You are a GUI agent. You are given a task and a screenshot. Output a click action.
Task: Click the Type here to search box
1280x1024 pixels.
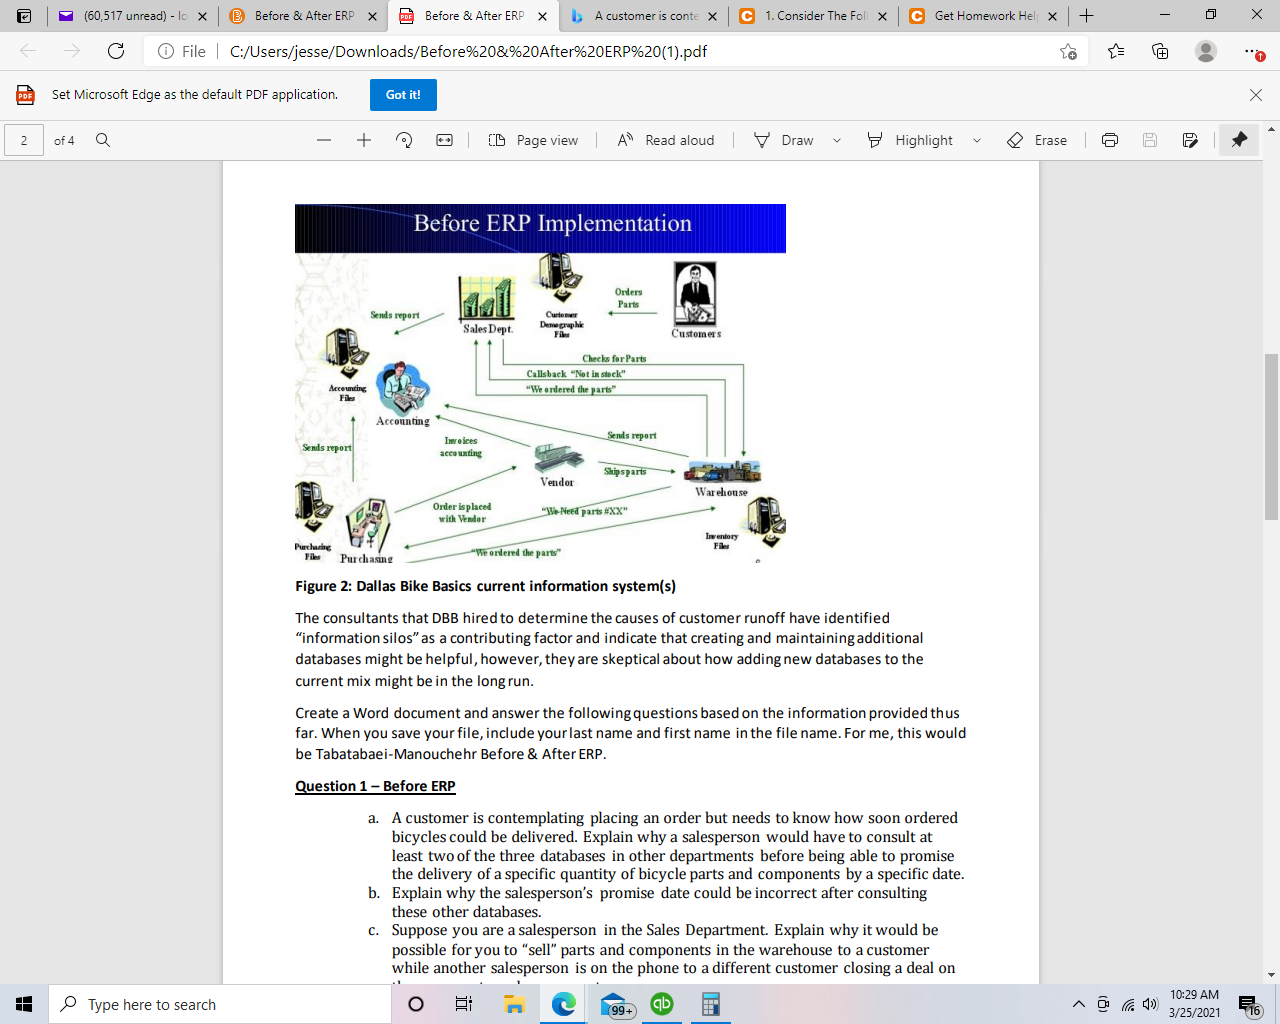click(220, 1004)
